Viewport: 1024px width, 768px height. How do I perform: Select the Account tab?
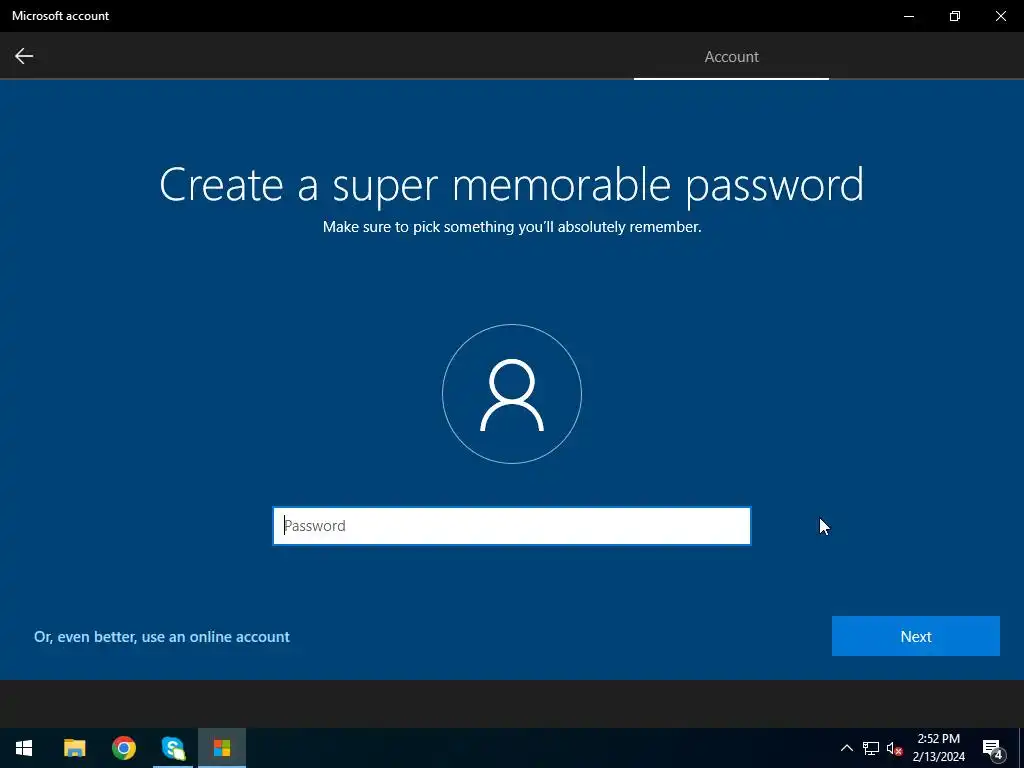[731, 57]
